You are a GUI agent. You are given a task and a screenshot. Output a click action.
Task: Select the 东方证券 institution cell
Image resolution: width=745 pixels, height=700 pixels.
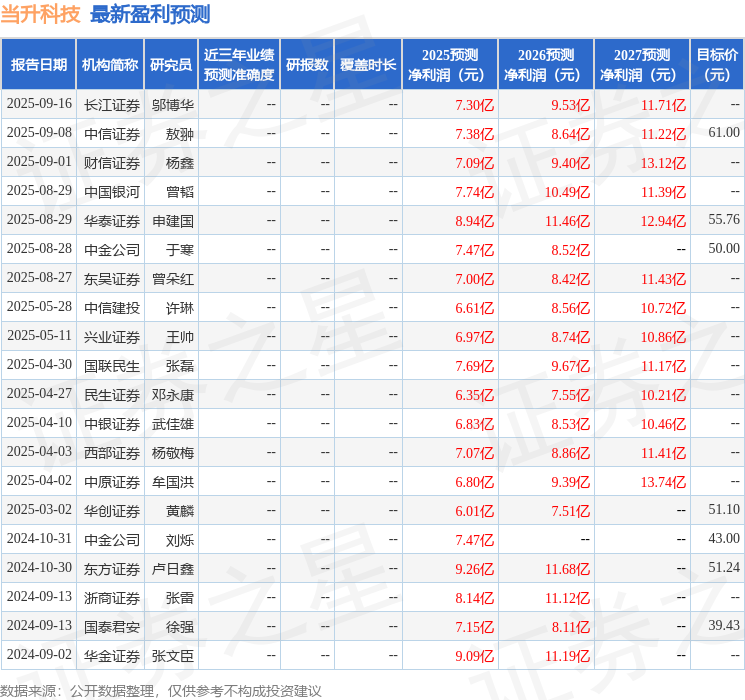pyautogui.click(x=112, y=569)
